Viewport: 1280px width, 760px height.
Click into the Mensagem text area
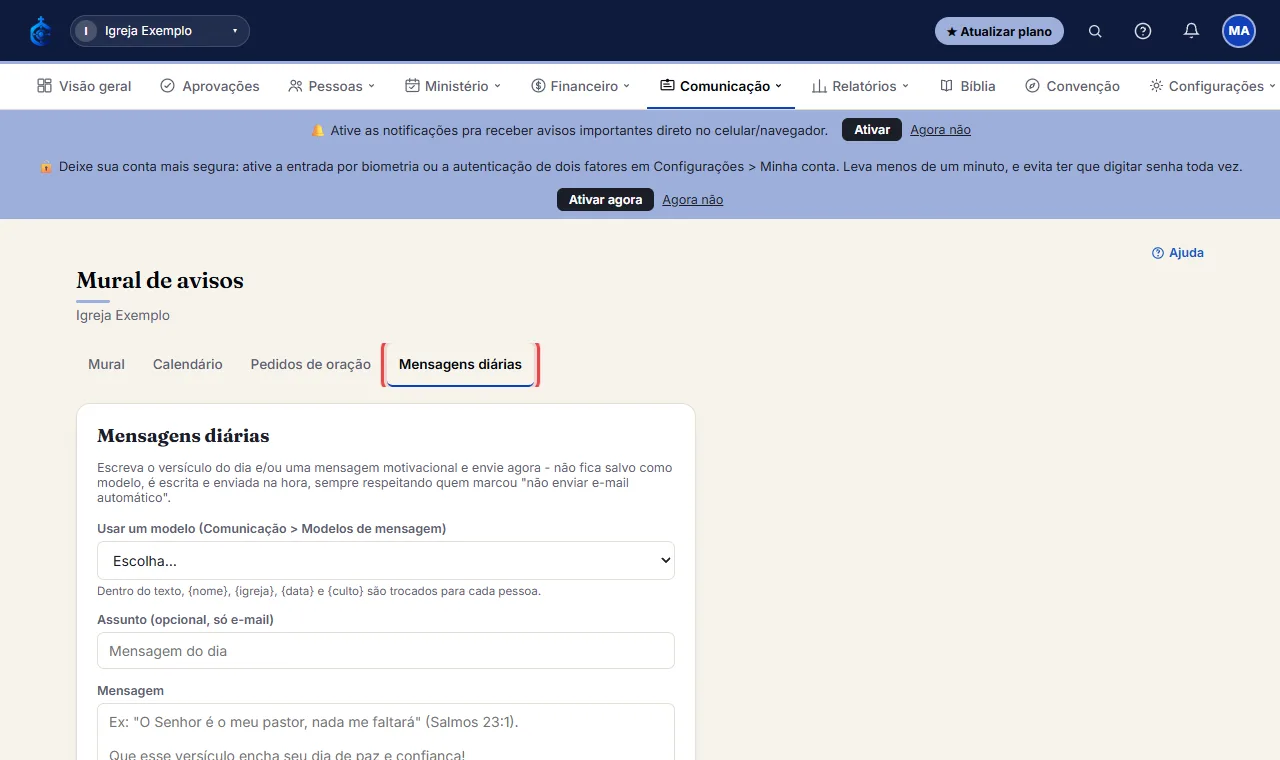pyautogui.click(x=386, y=731)
